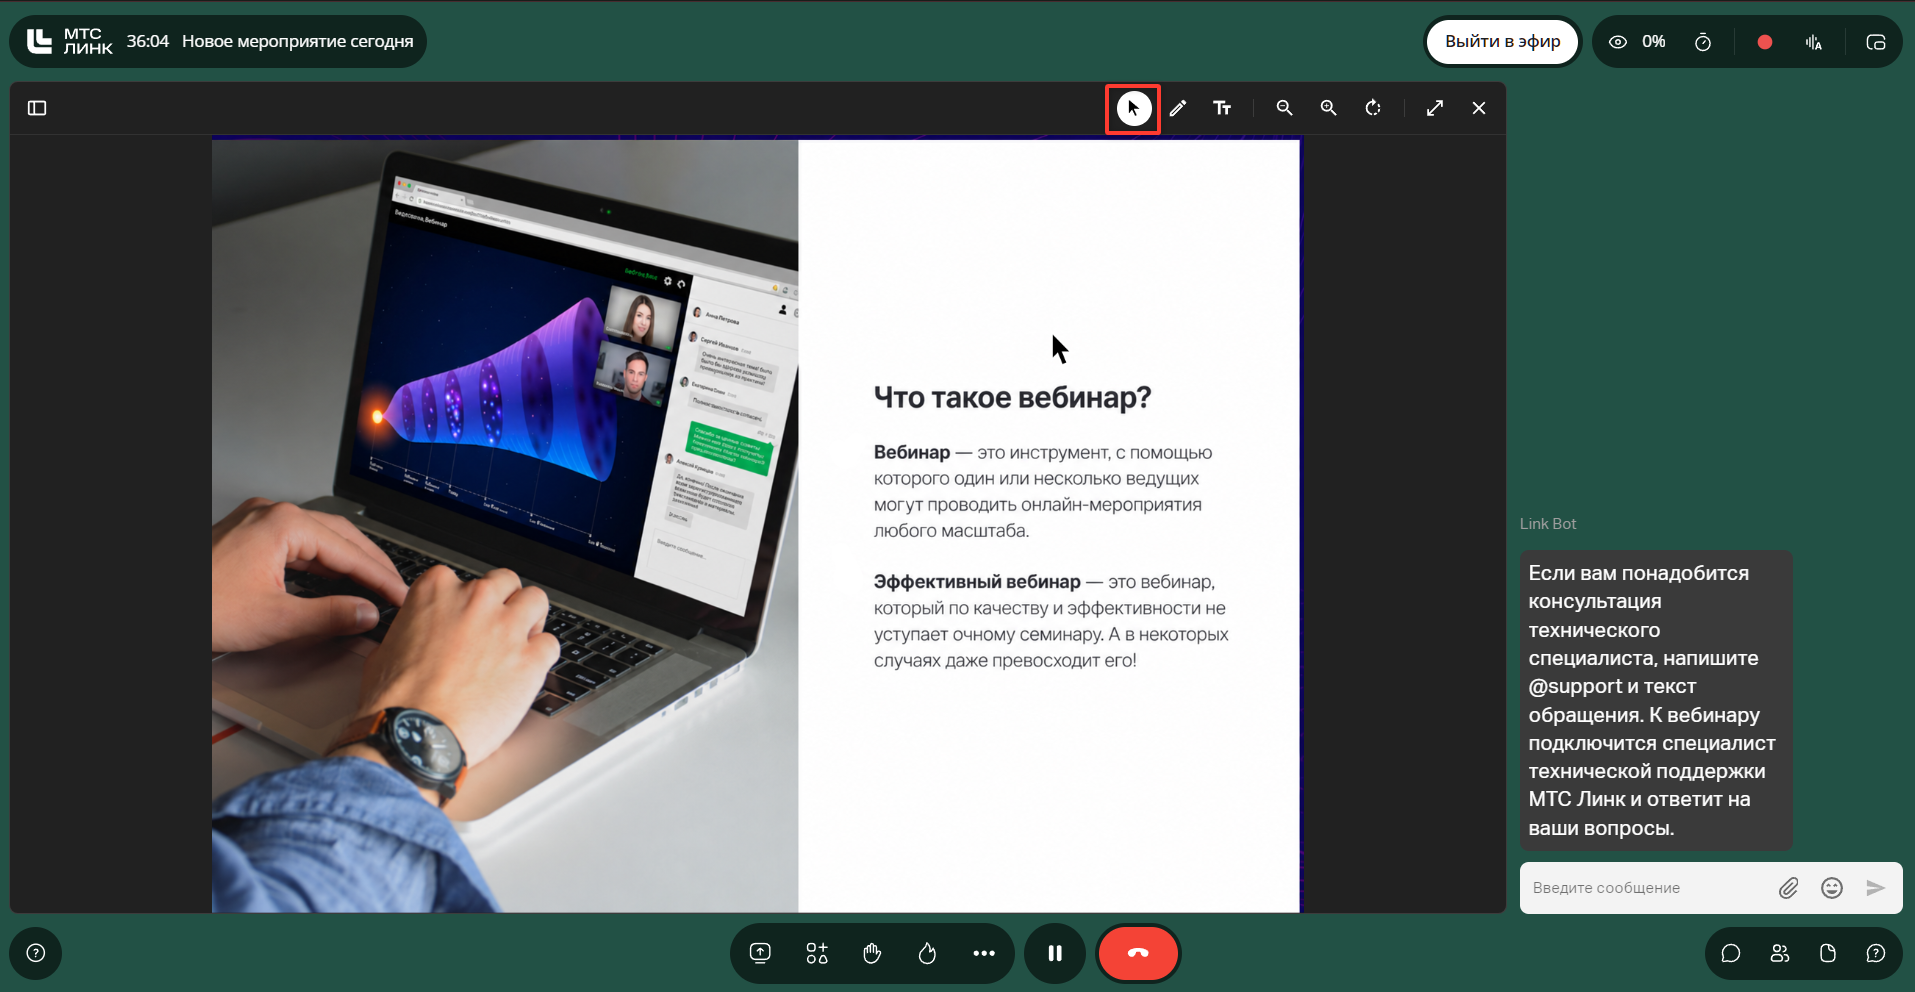End the call with red hang-up button
Image resolution: width=1915 pixels, height=992 pixels.
pos(1138,953)
